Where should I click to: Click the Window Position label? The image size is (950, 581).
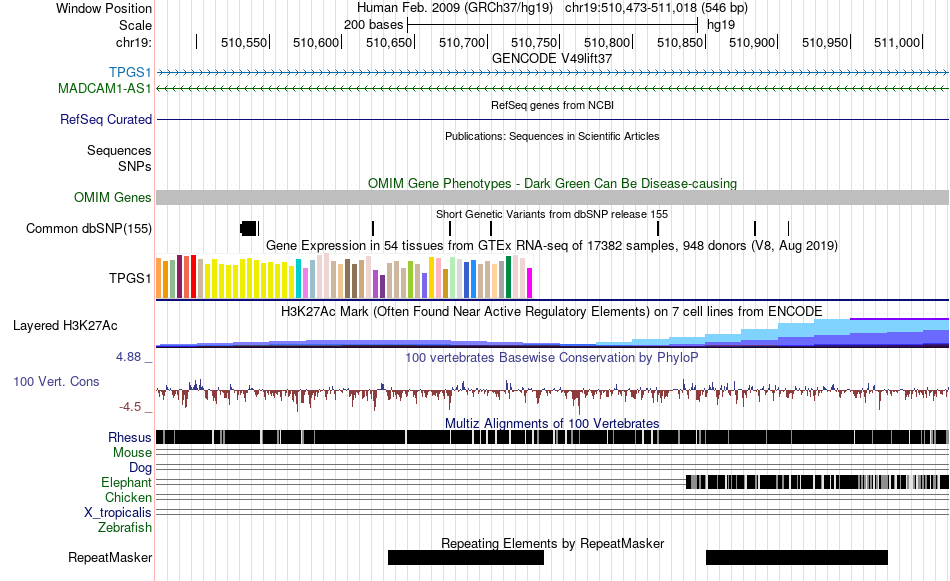tap(104, 8)
